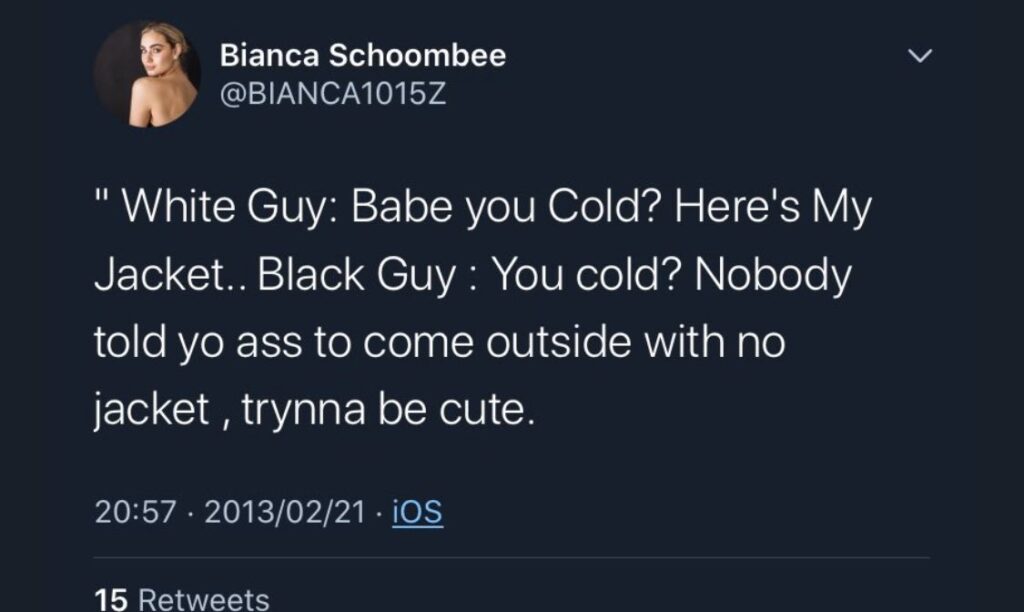Click the number 15 retweet count

coord(109,599)
